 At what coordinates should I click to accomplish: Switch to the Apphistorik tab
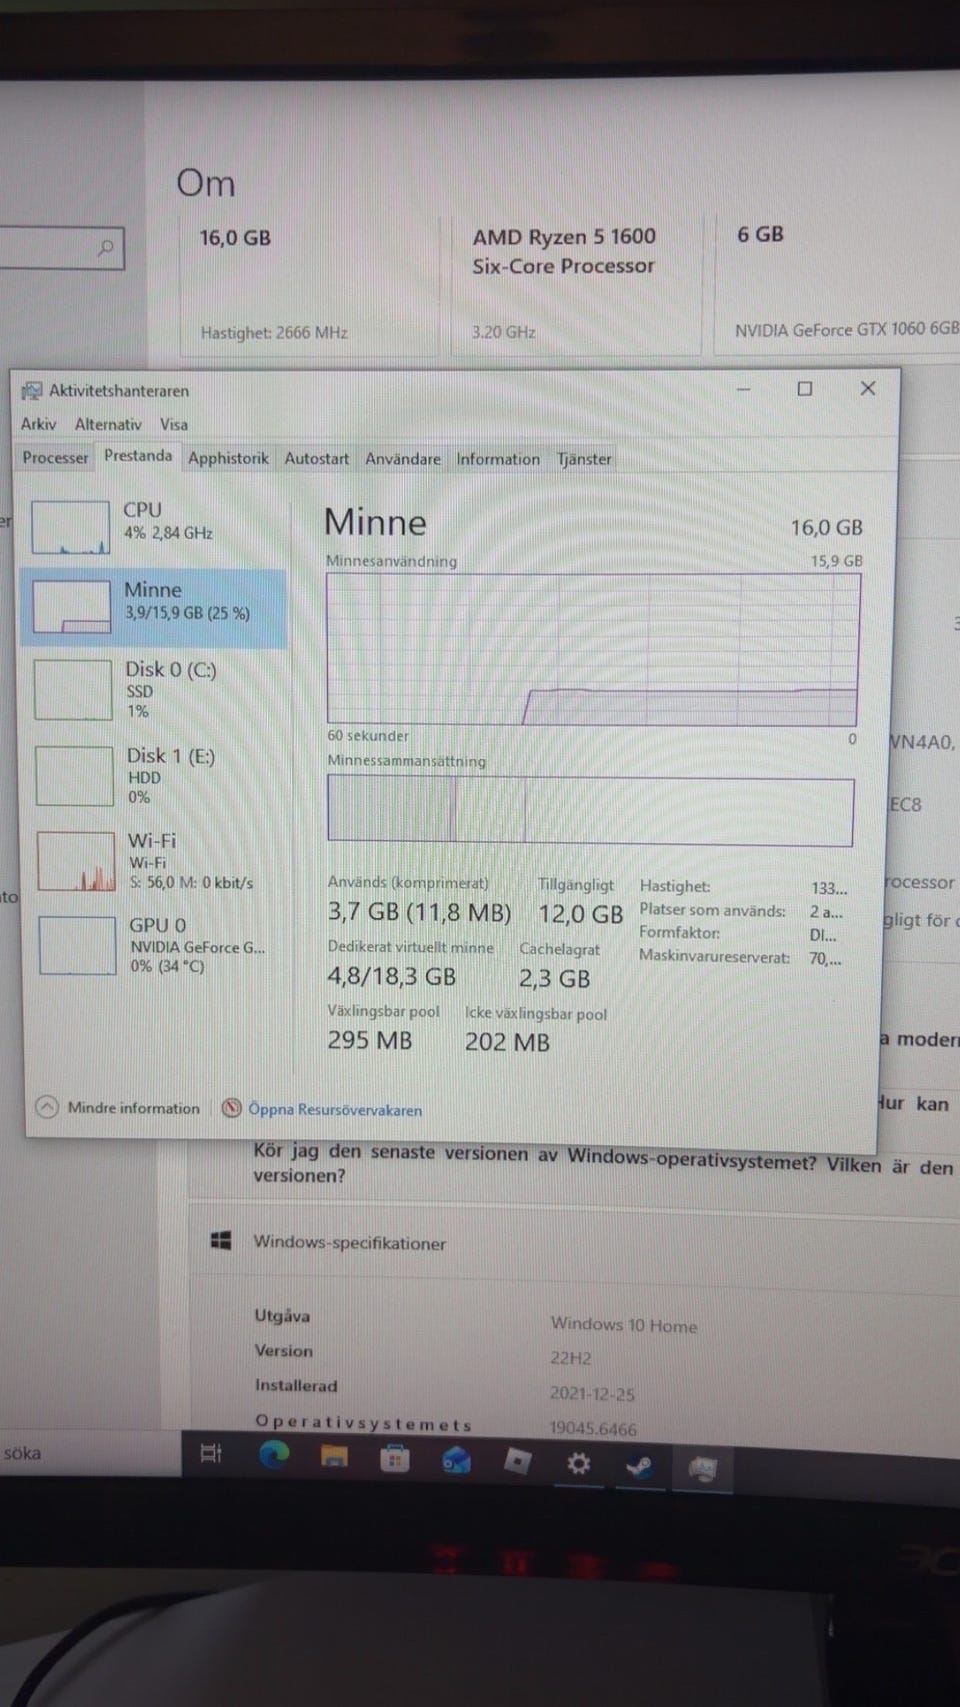[x=228, y=458]
